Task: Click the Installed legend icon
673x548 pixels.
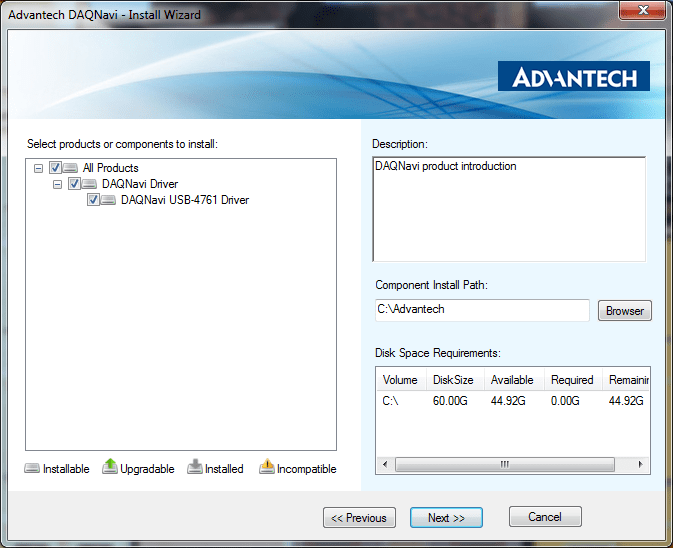Action: point(195,467)
